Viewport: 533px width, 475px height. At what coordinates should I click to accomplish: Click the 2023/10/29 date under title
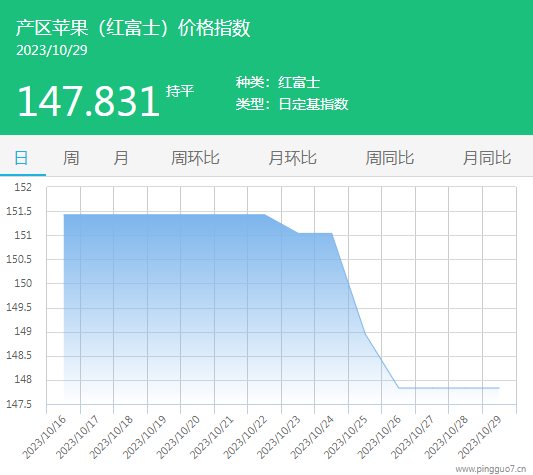[52, 50]
